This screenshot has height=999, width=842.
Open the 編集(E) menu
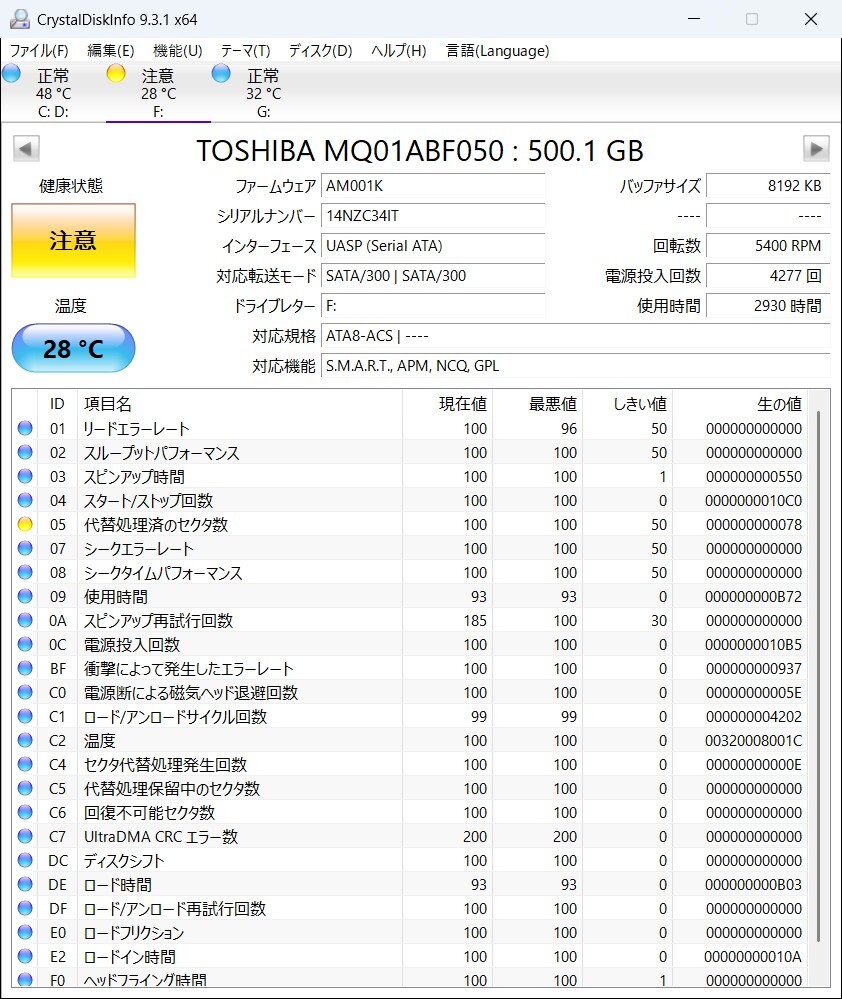[111, 50]
